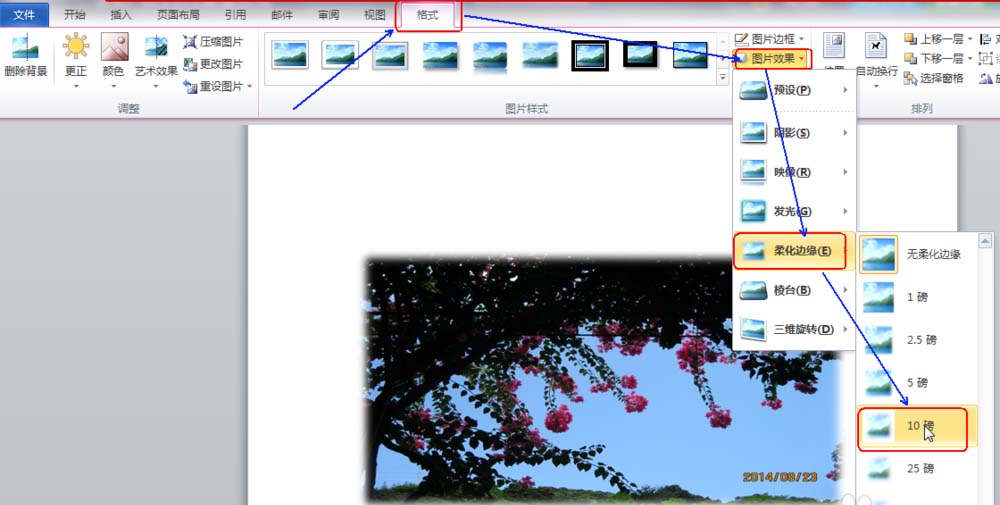This screenshot has width=1000, height=505.
Task: Switch to the 审阅 review tab
Action: 328,15
